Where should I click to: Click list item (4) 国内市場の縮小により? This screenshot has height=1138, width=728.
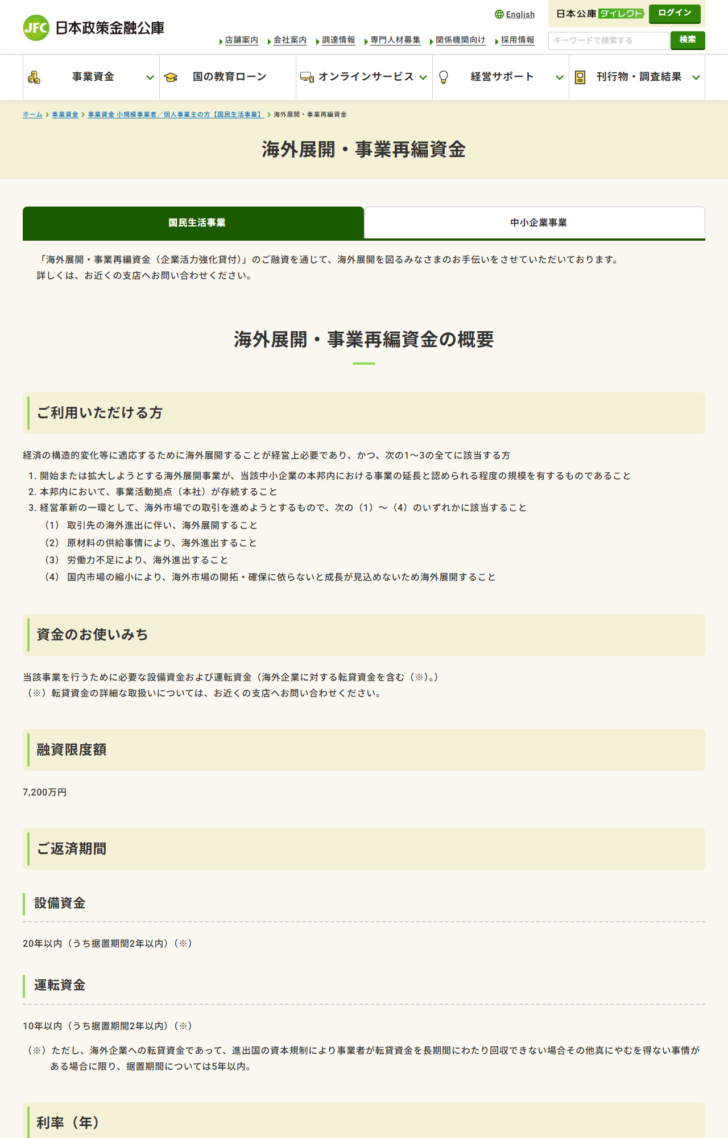click(270, 578)
